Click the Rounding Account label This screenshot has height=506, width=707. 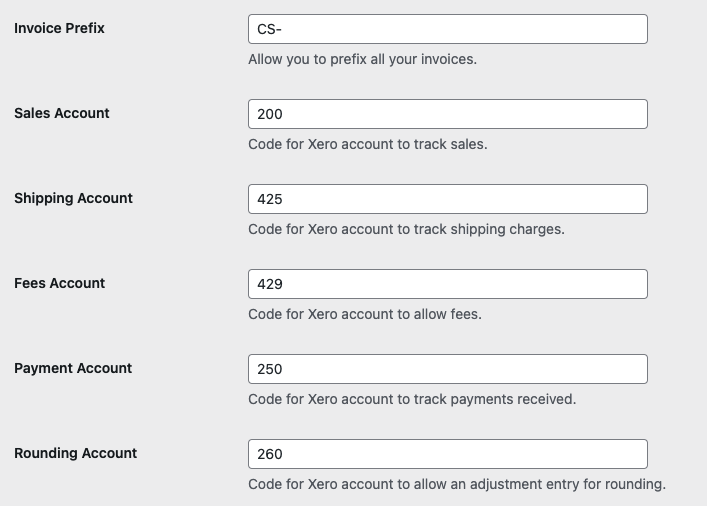[x=75, y=453]
